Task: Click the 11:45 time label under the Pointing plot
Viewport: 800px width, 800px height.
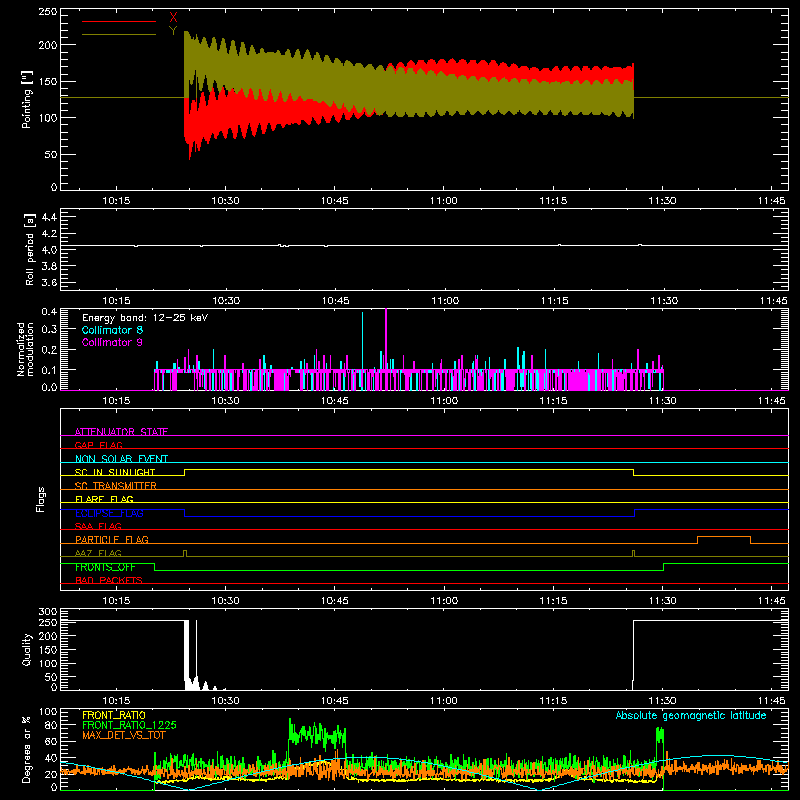Action: pos(772,201)
